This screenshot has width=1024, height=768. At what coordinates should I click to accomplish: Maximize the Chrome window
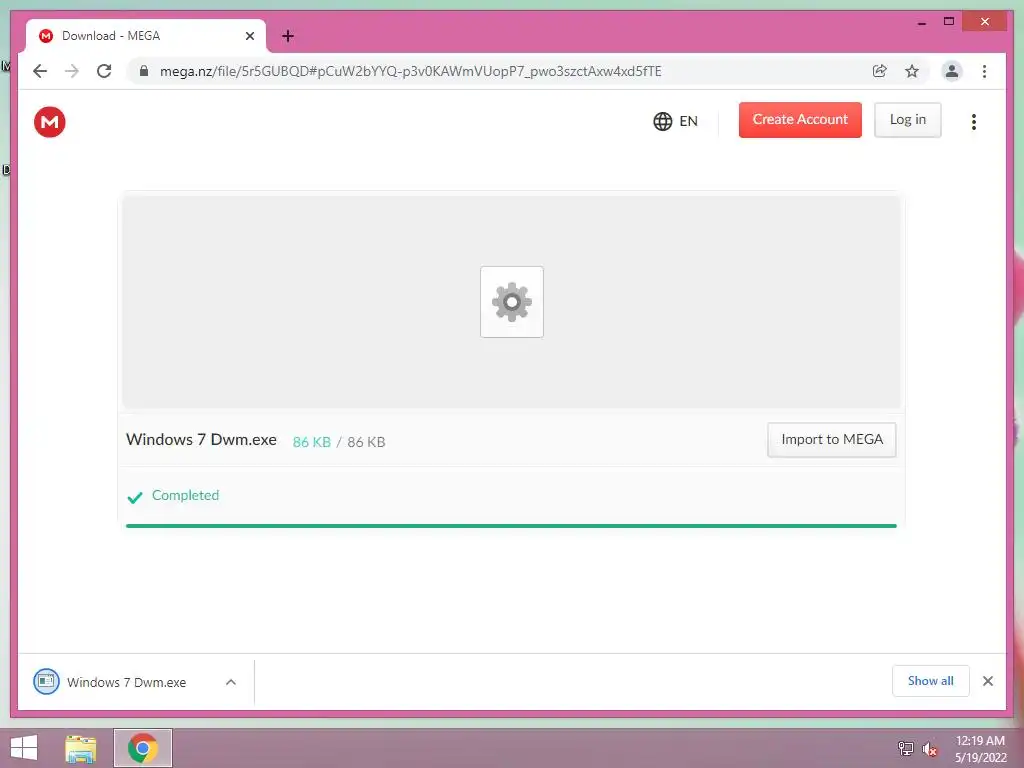point(949,22)
